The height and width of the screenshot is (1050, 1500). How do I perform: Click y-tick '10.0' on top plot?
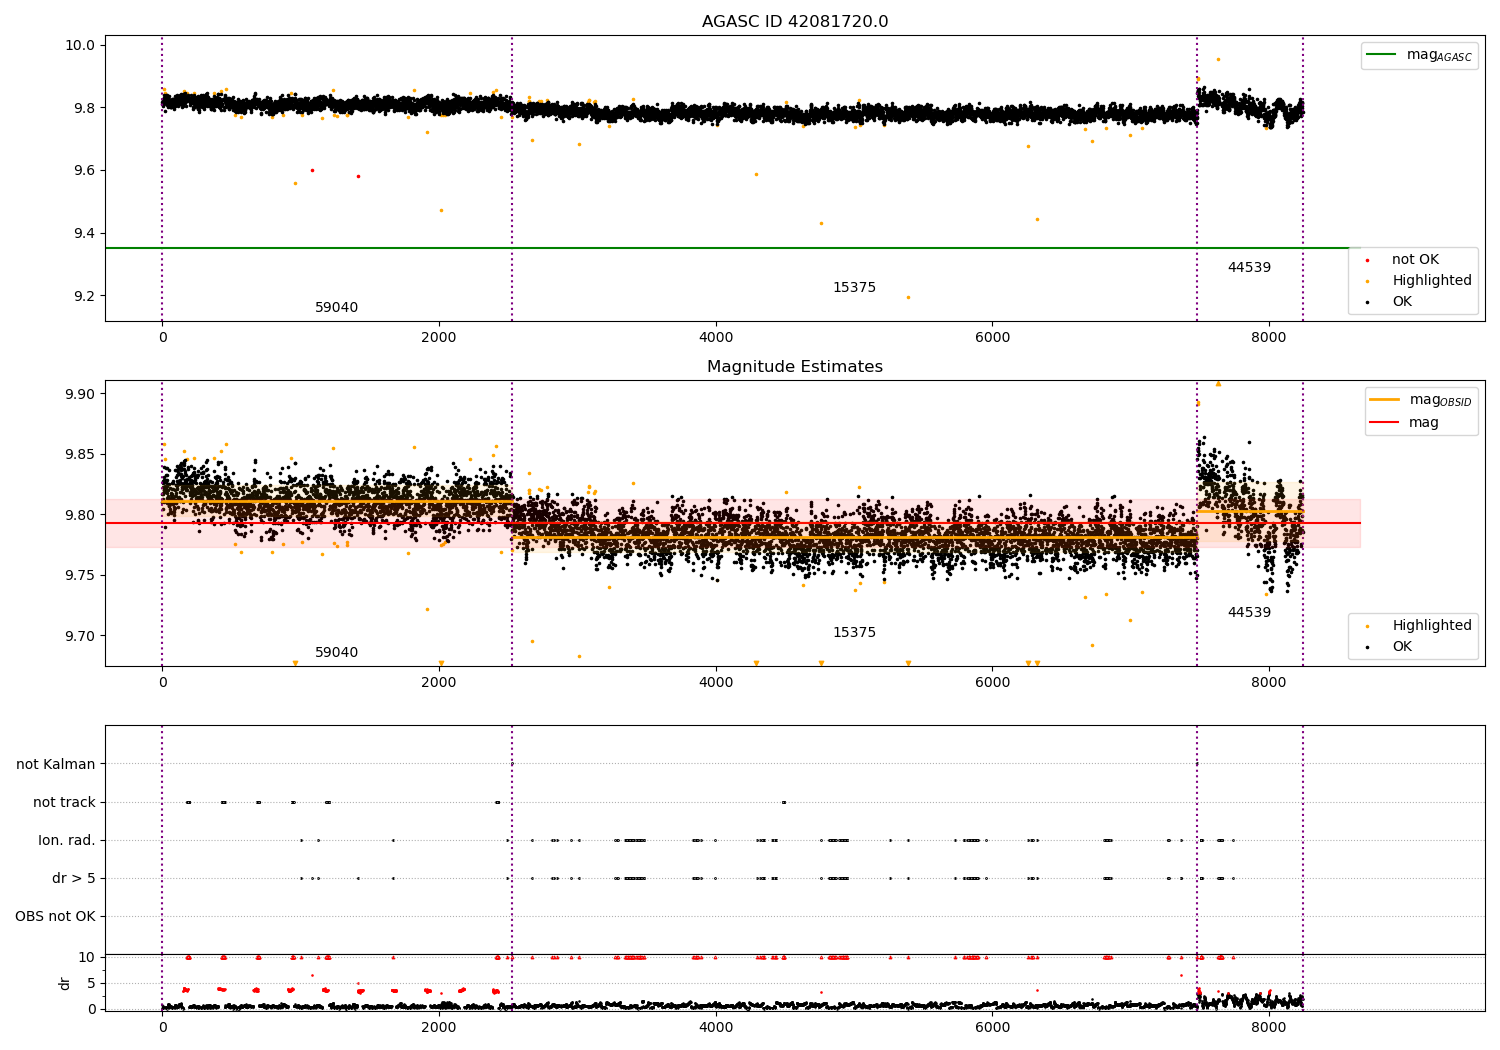tap(80, 46)
